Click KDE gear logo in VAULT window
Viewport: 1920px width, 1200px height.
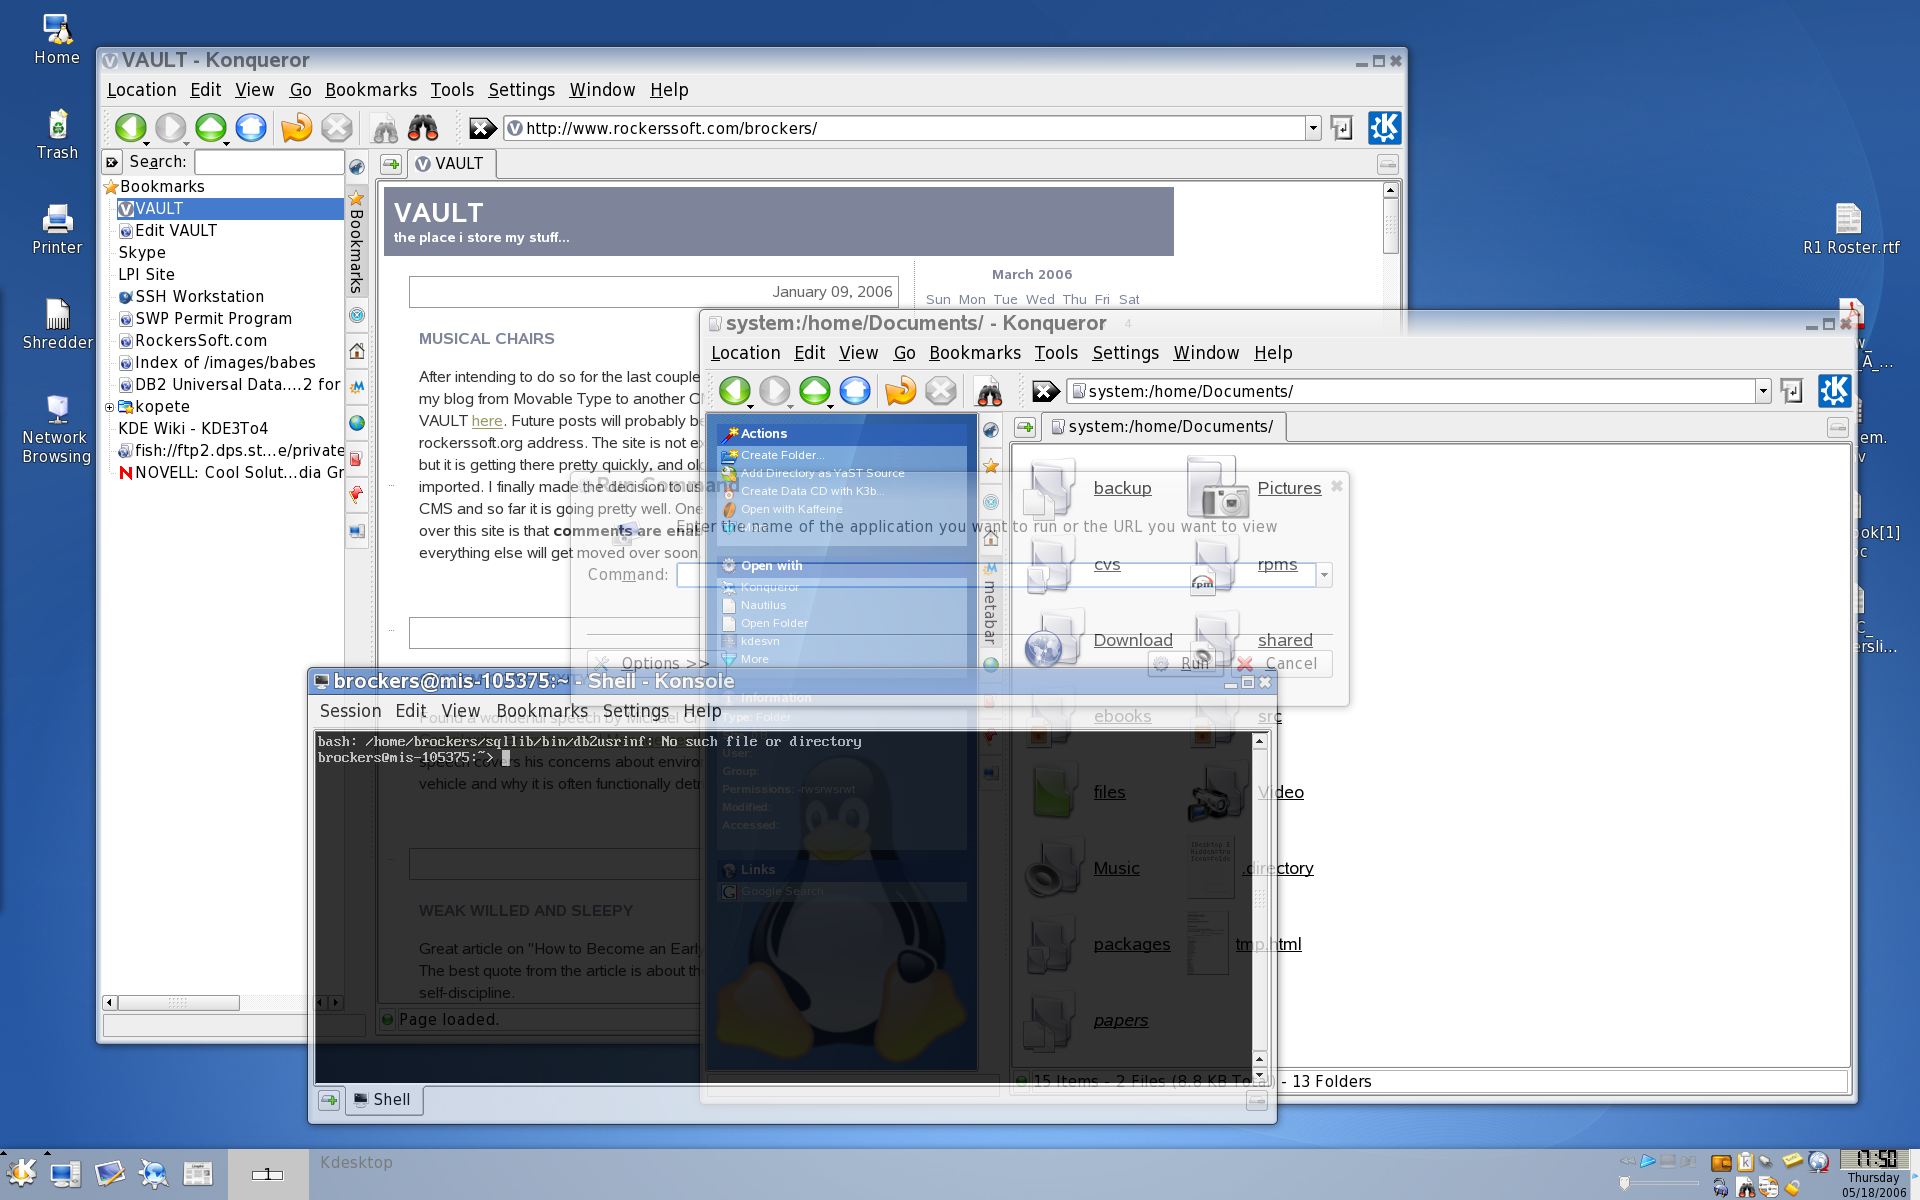pyautogui.click(x=1384, y=128)
